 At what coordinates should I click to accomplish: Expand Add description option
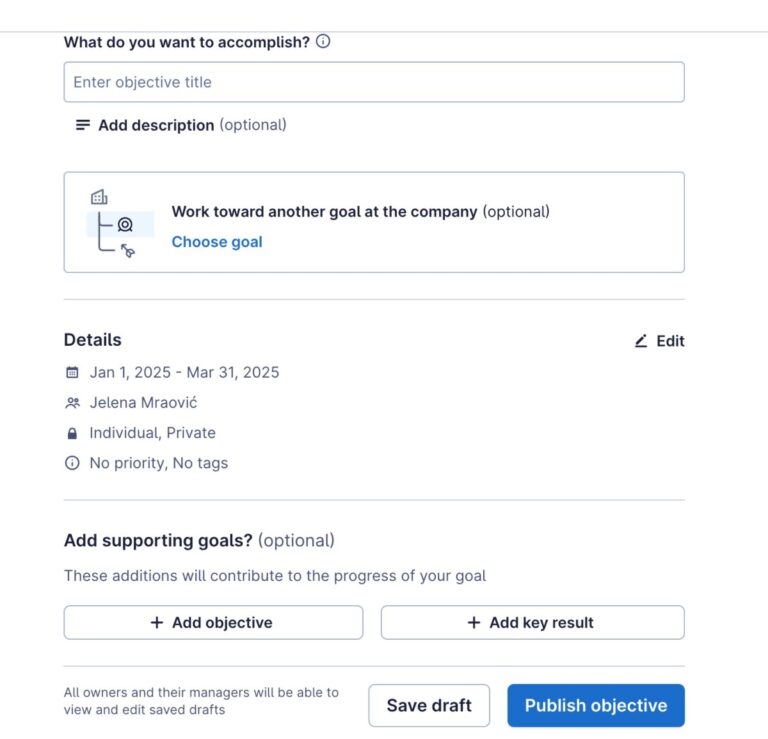coord(156,125)
